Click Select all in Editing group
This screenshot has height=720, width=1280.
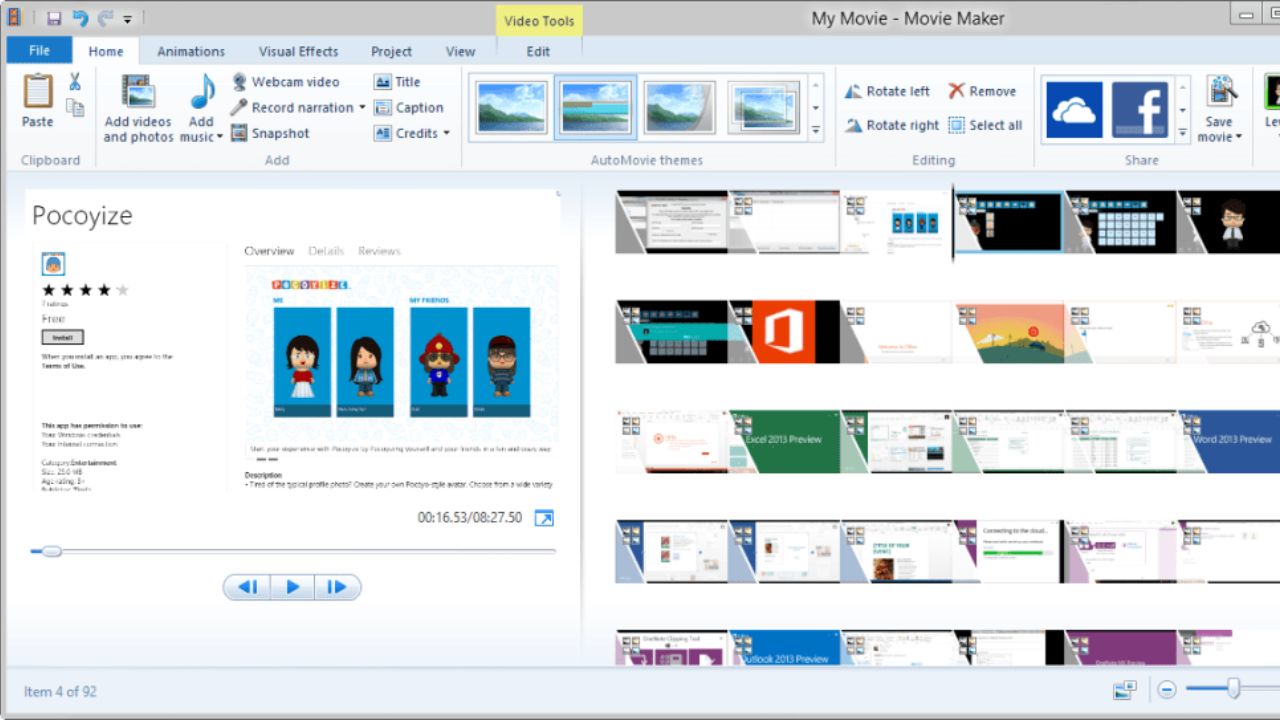tap(985, 125)
